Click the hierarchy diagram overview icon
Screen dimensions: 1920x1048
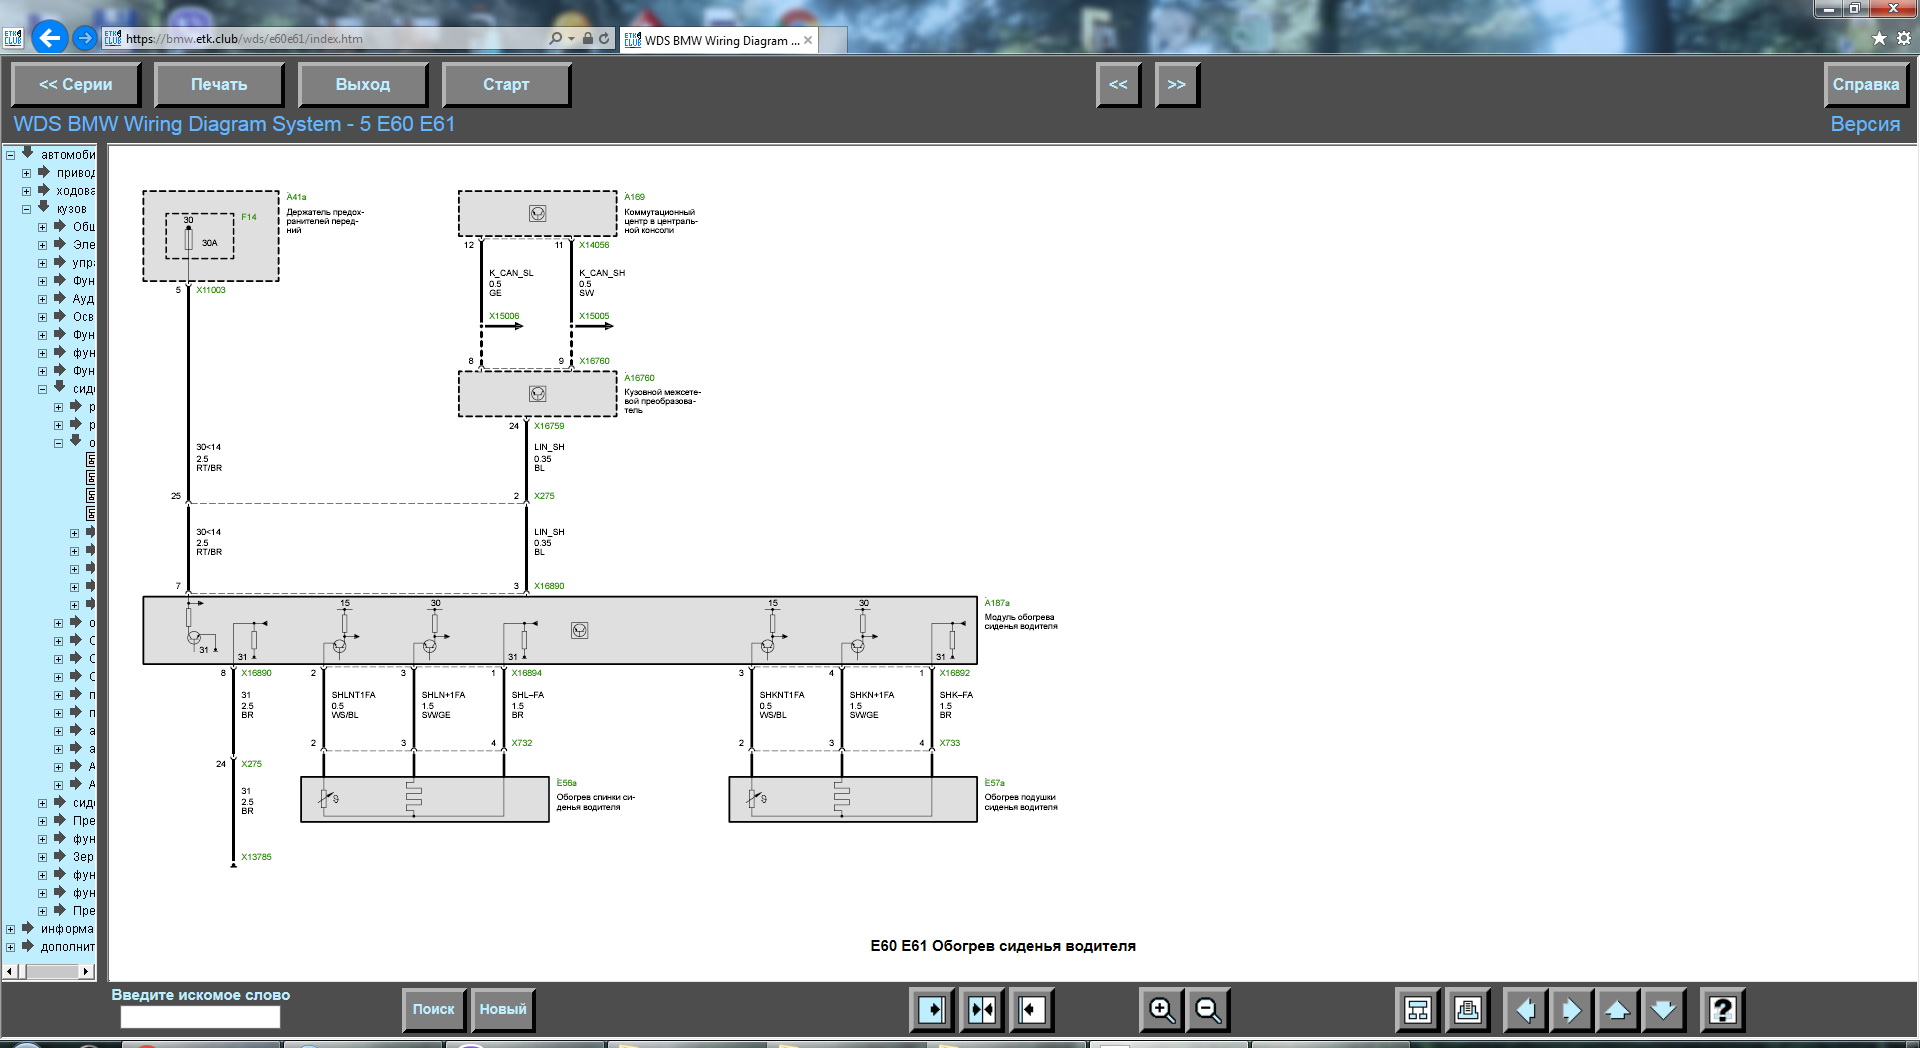(x=1418, y=1010)
